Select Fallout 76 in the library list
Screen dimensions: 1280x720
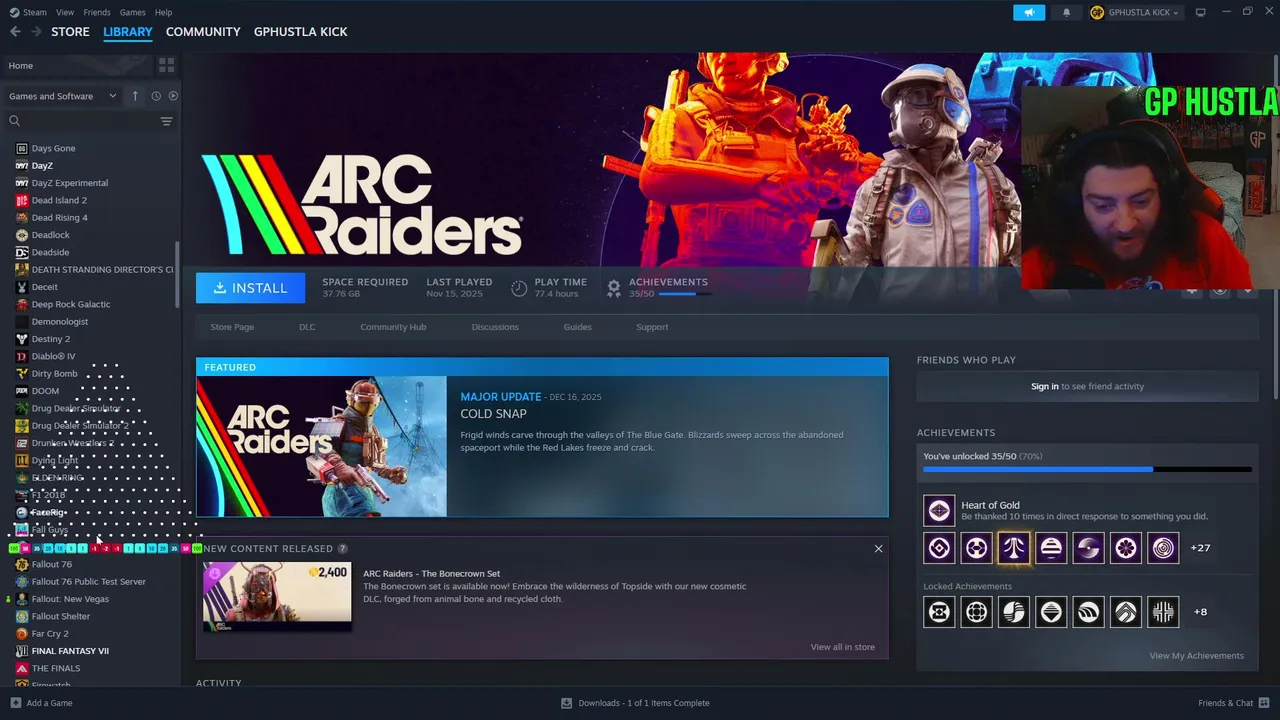51,564
